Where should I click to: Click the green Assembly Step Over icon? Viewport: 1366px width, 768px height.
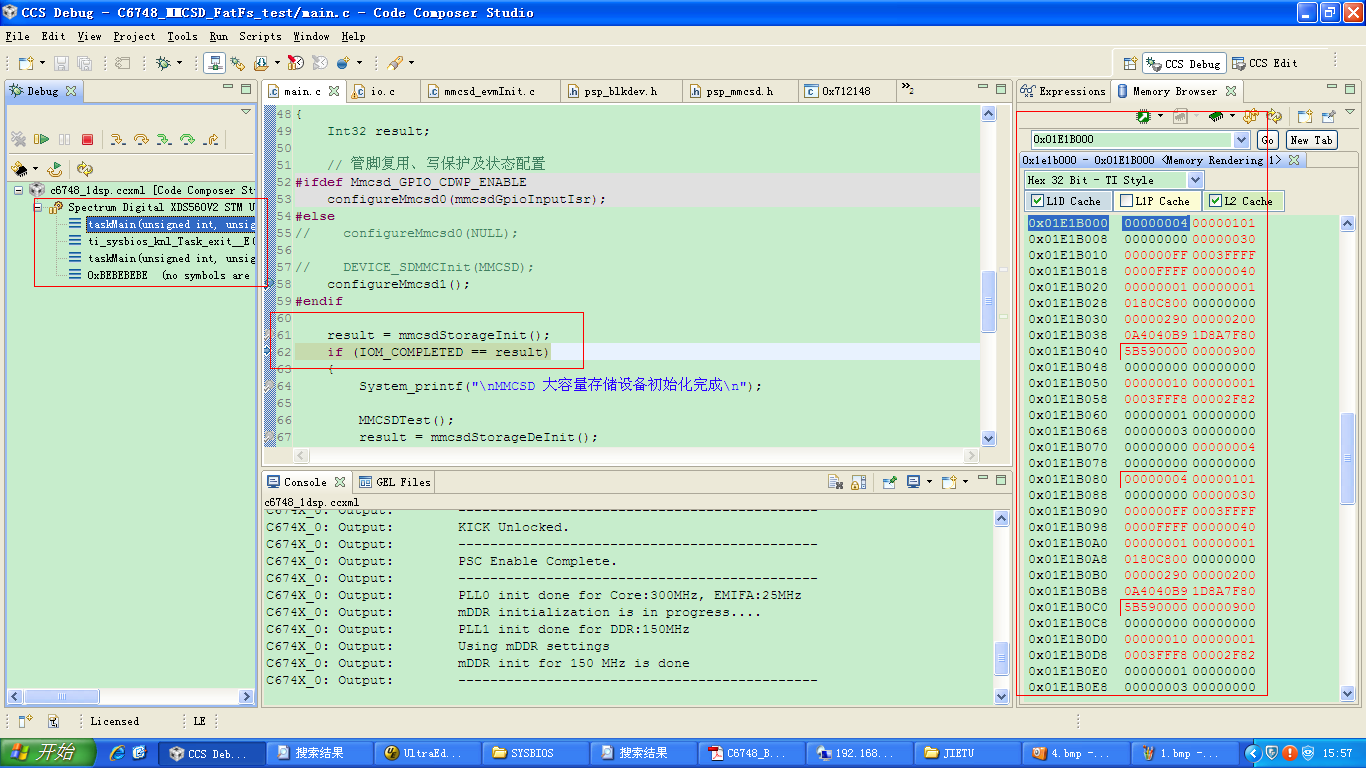coord(188,140)
